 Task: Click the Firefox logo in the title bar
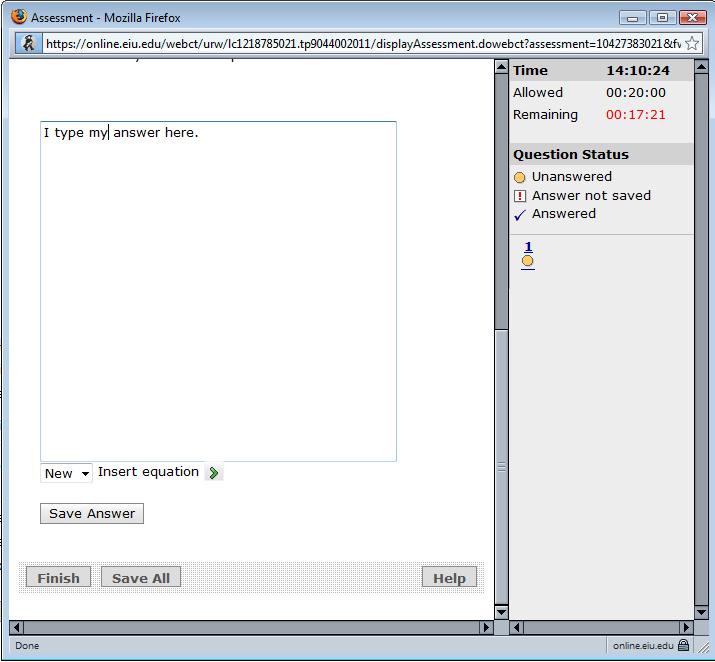[17, 17]
